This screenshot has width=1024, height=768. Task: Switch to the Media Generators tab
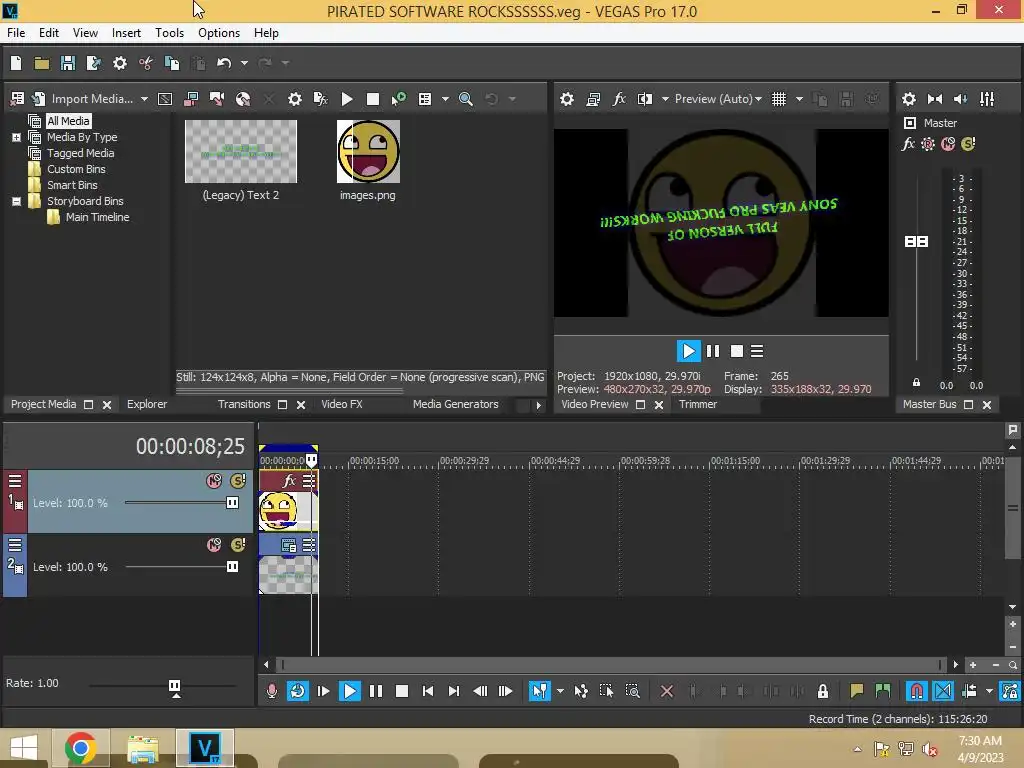point(455,404)
